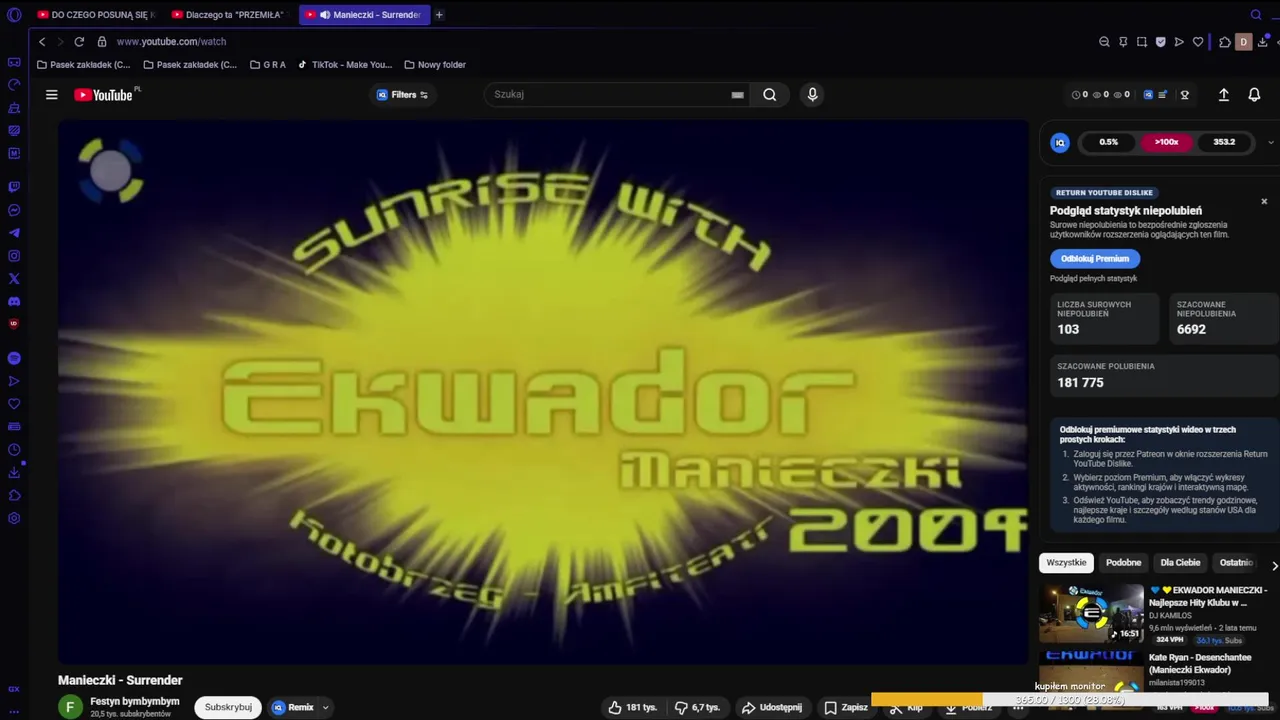Image resolution: width=1280 pixels, height=720 pixels.
Task: Select the Manieczki - Surrender tab
Action: point(365,15)
